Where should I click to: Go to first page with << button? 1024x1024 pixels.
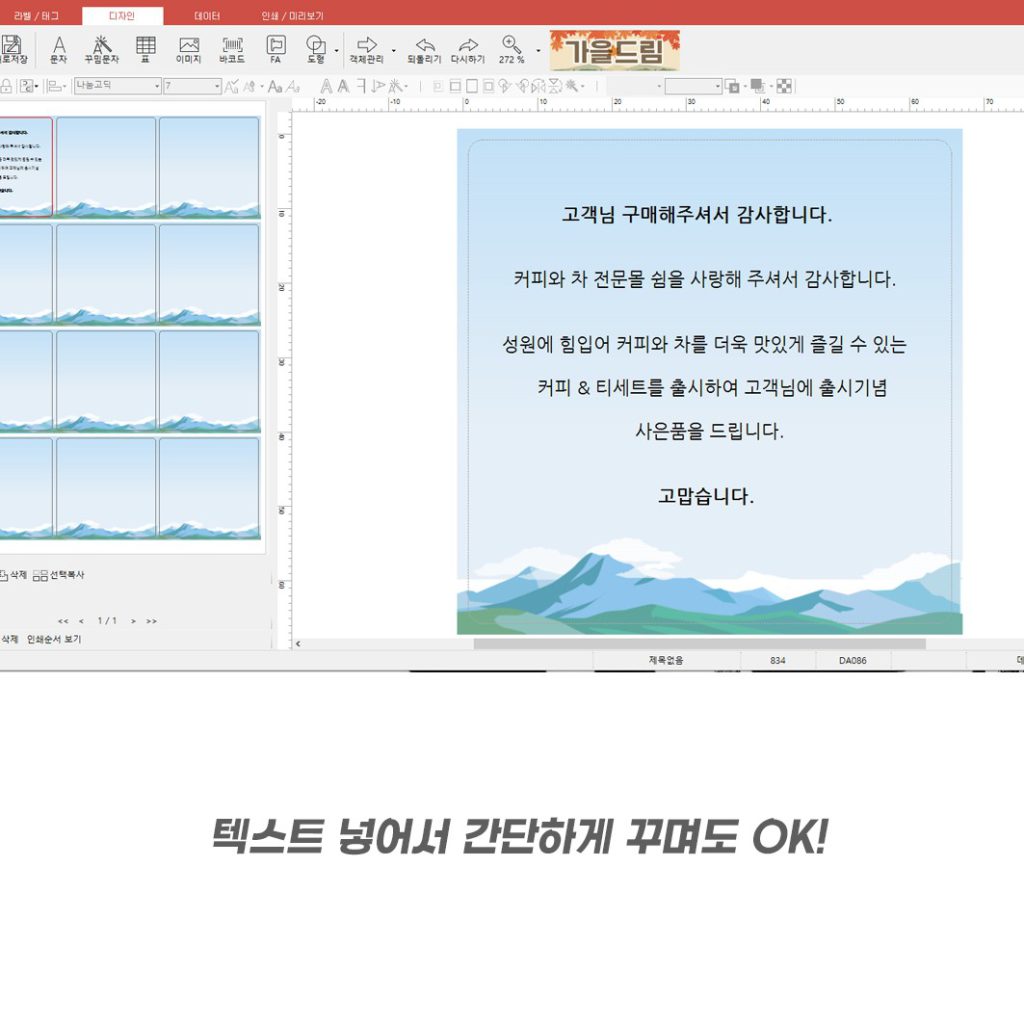[x=63, y=621]
